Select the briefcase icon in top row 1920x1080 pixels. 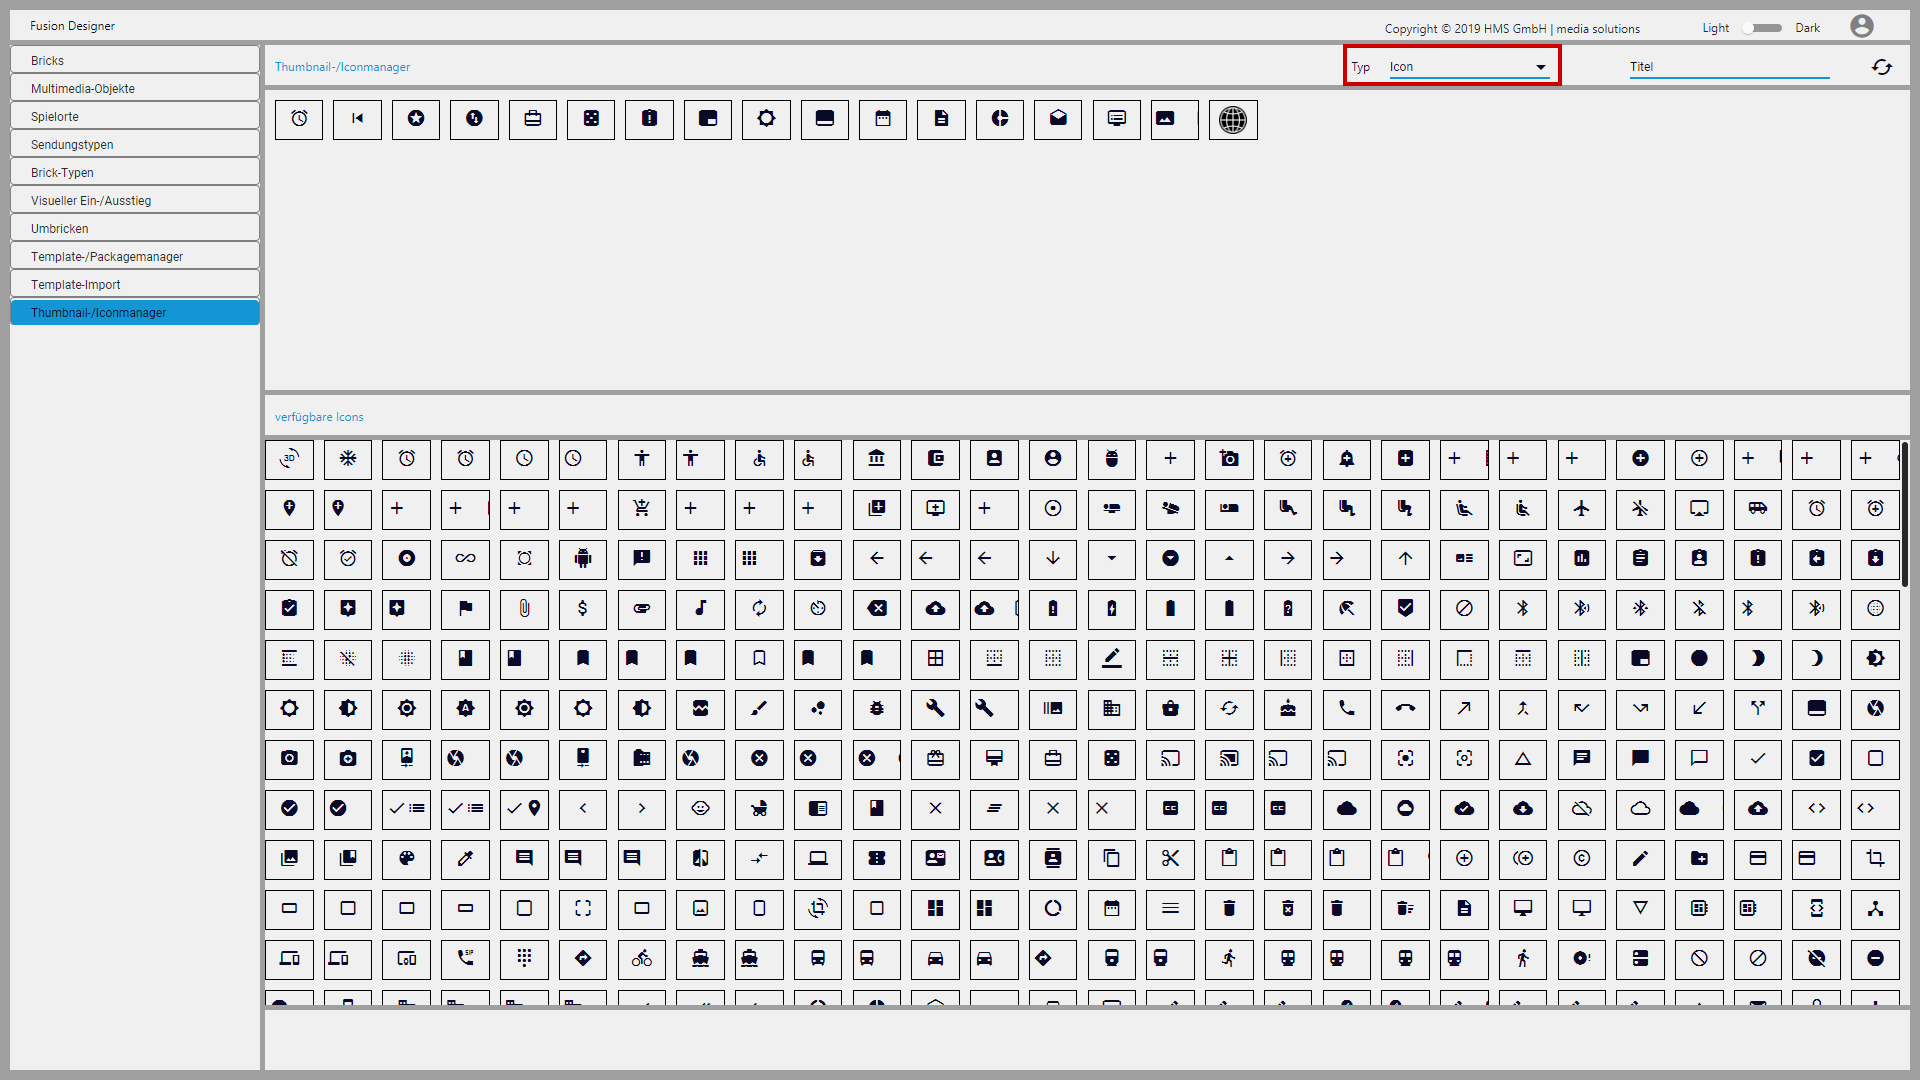pyautogui.click(x=532, y=119)
